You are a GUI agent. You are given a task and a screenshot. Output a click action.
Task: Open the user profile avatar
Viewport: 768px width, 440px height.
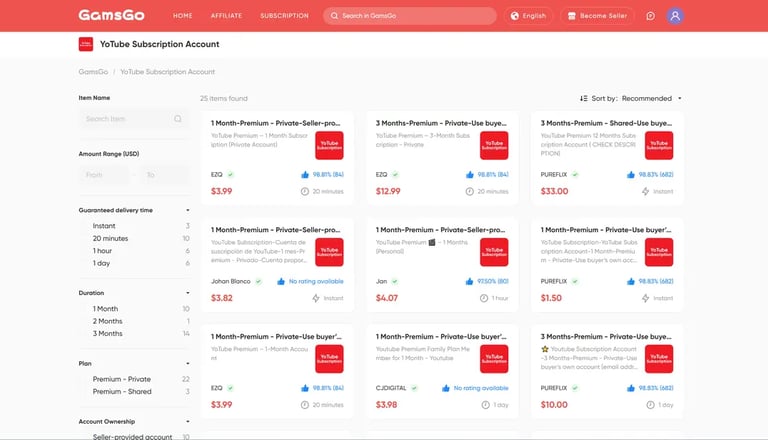(x=675, y=16)
